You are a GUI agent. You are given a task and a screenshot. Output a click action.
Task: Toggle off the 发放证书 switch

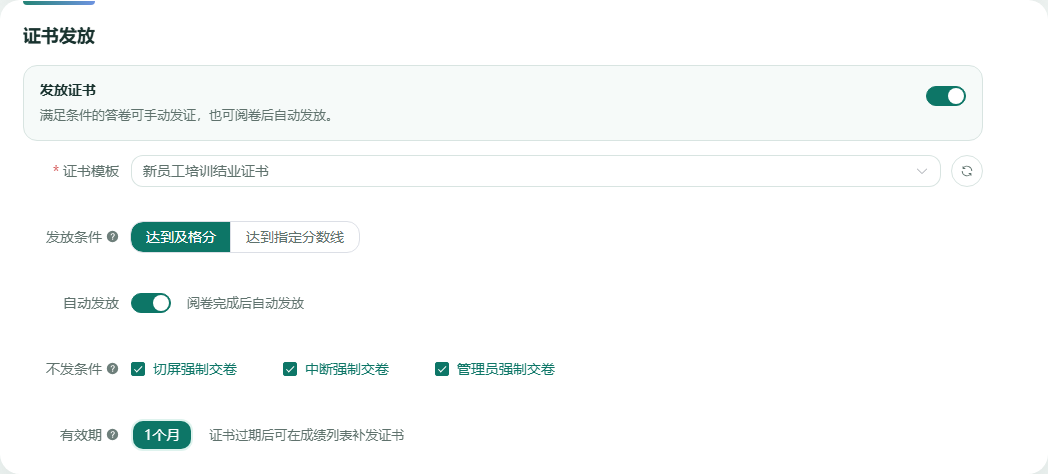(946, 96)
